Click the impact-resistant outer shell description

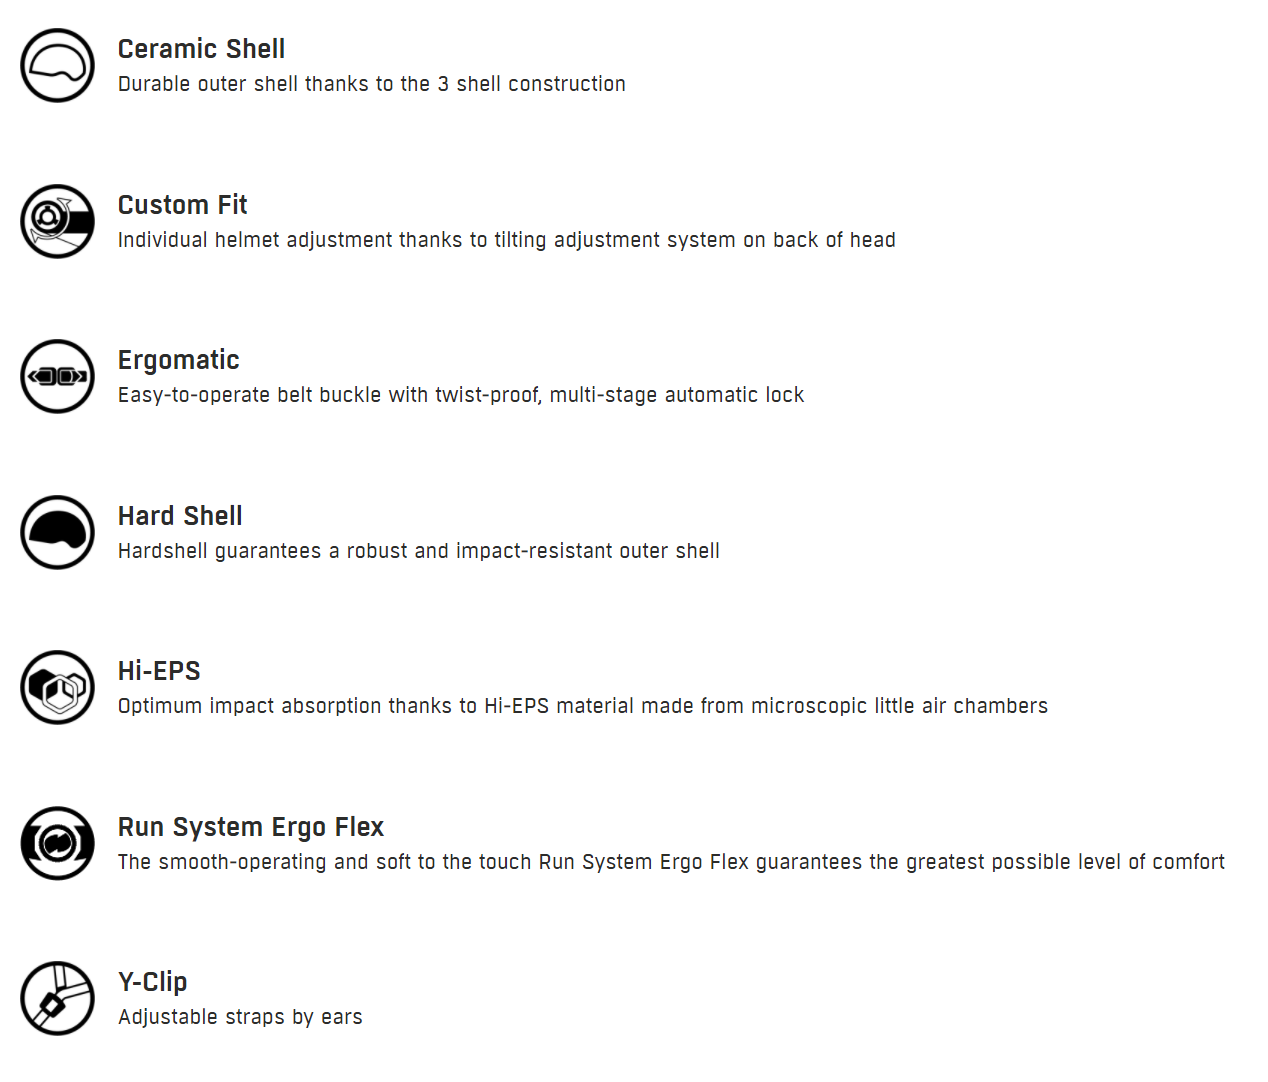419,551
